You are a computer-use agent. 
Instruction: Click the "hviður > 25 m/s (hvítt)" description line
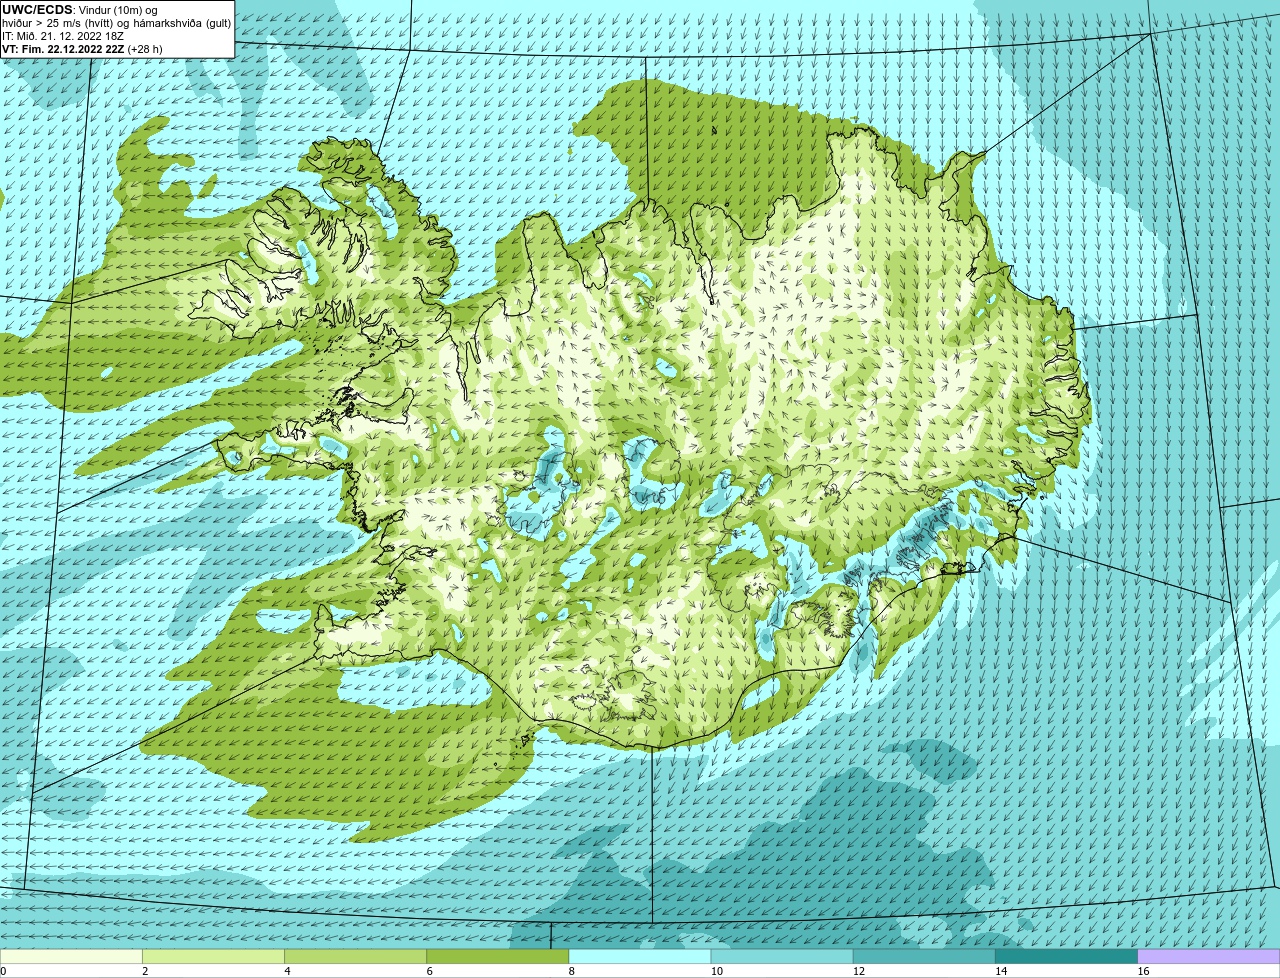(116, 23)
